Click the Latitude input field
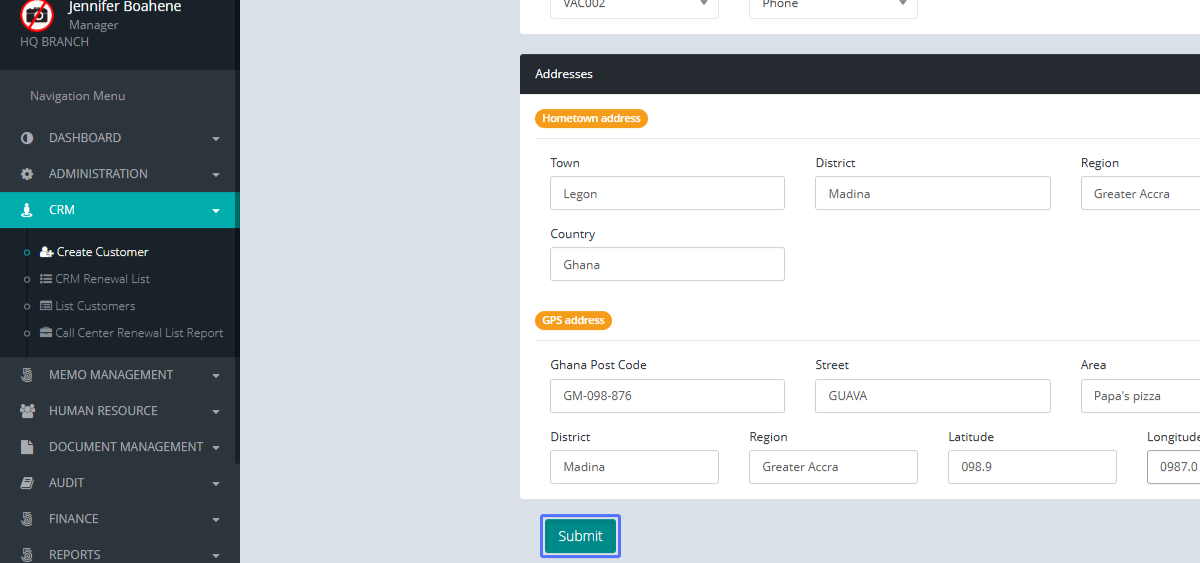 point(1031,467)
